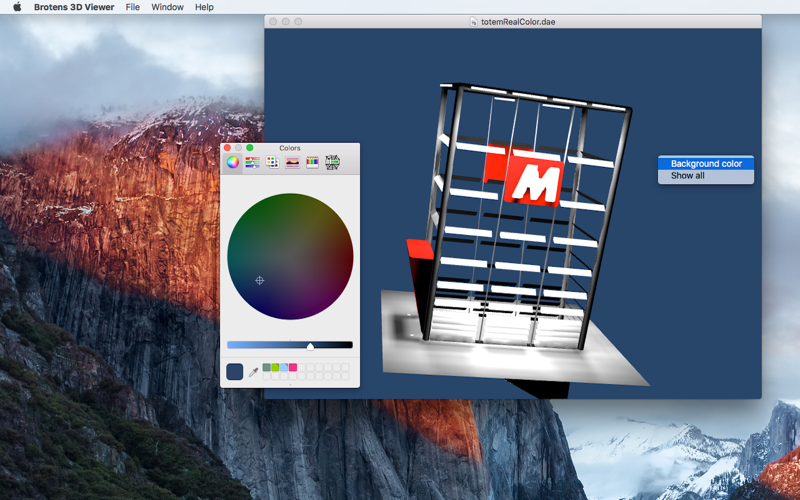This screenshot has height=500, width=800.
Task: Choose Background color from context menu
Action: pyautogui.click(x=706, y=164)
